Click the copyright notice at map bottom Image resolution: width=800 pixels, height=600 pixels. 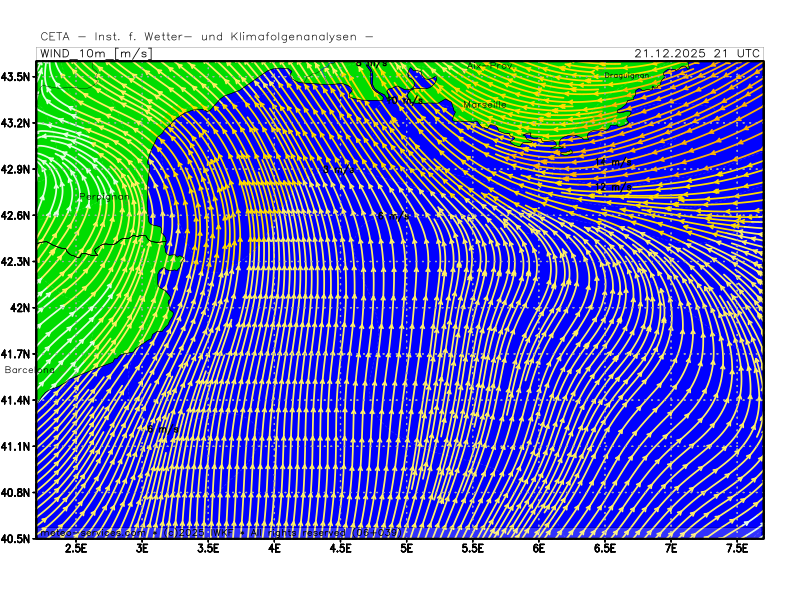pyautogui.click(x=220, y=532)
